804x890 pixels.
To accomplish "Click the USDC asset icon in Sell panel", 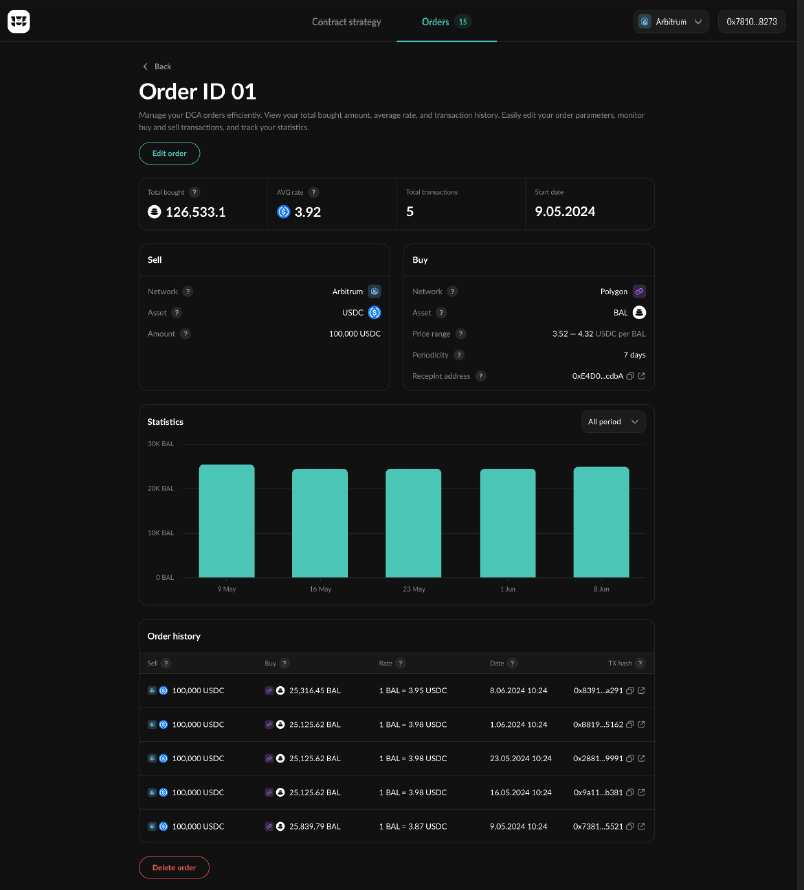I will (x=374, y=313).
